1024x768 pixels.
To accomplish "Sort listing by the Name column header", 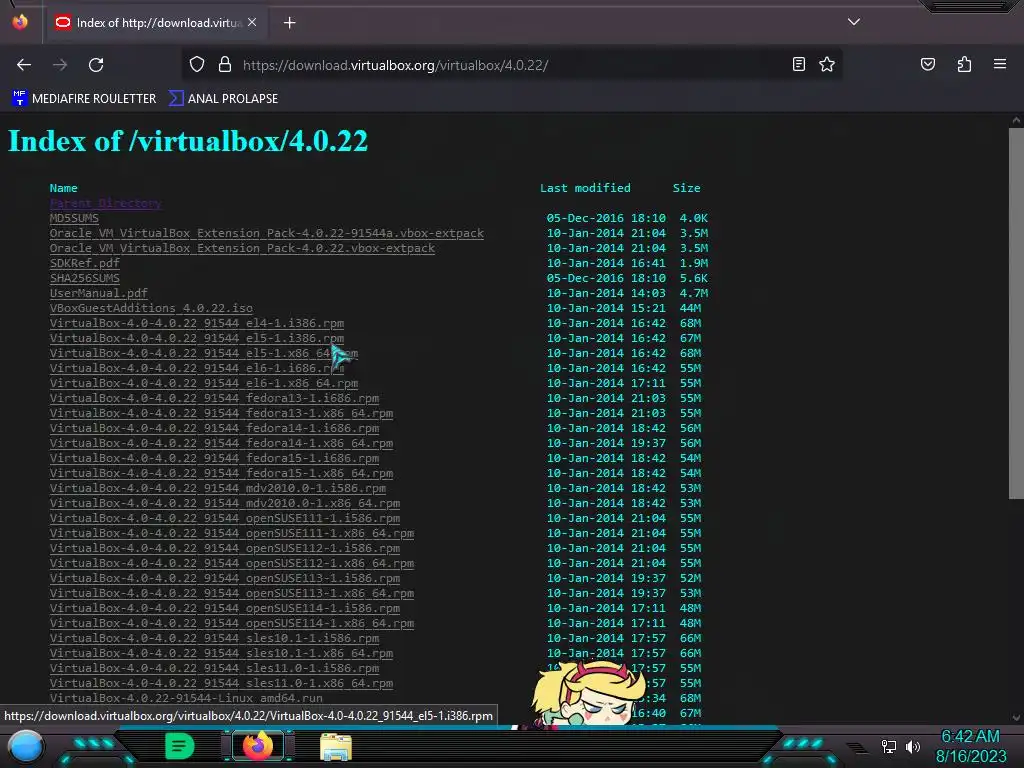I will point(63,188).
